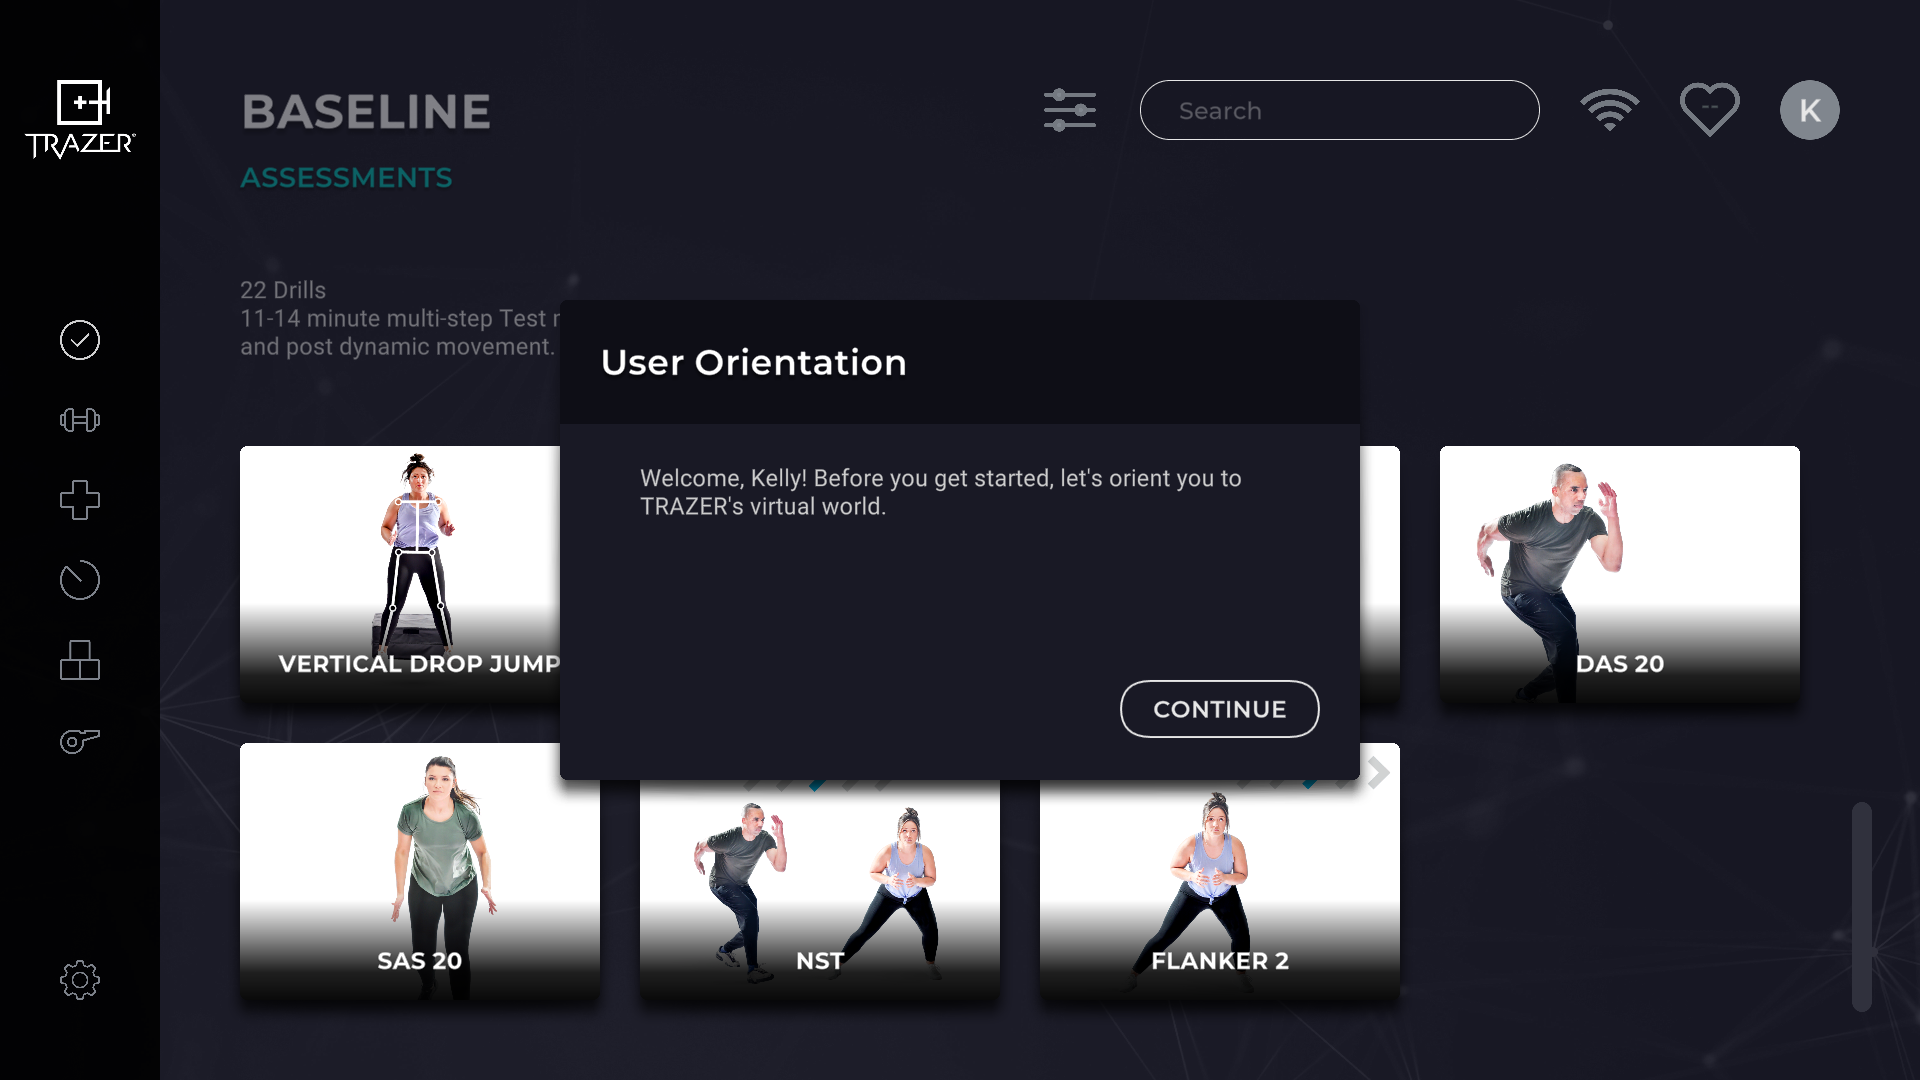
Task: Open the heart rate monitor icon
Action: pos(1710,109)
